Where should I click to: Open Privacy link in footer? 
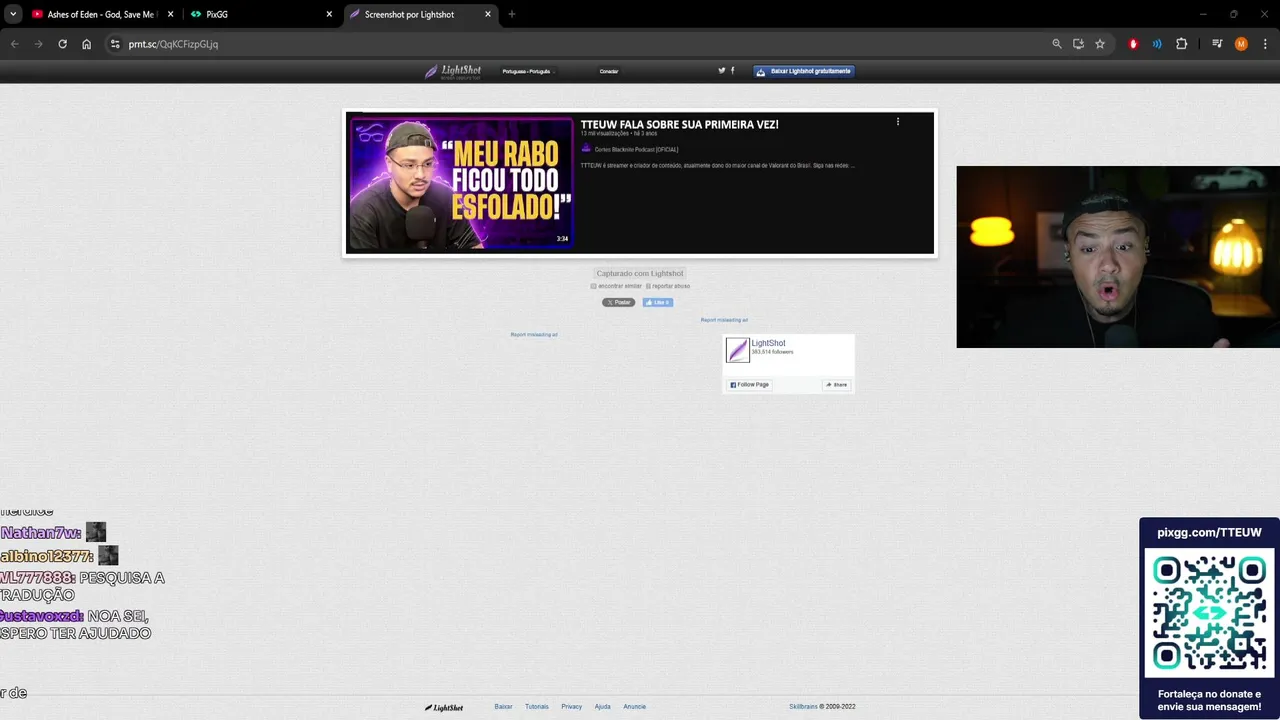click(x=571, y=707)
